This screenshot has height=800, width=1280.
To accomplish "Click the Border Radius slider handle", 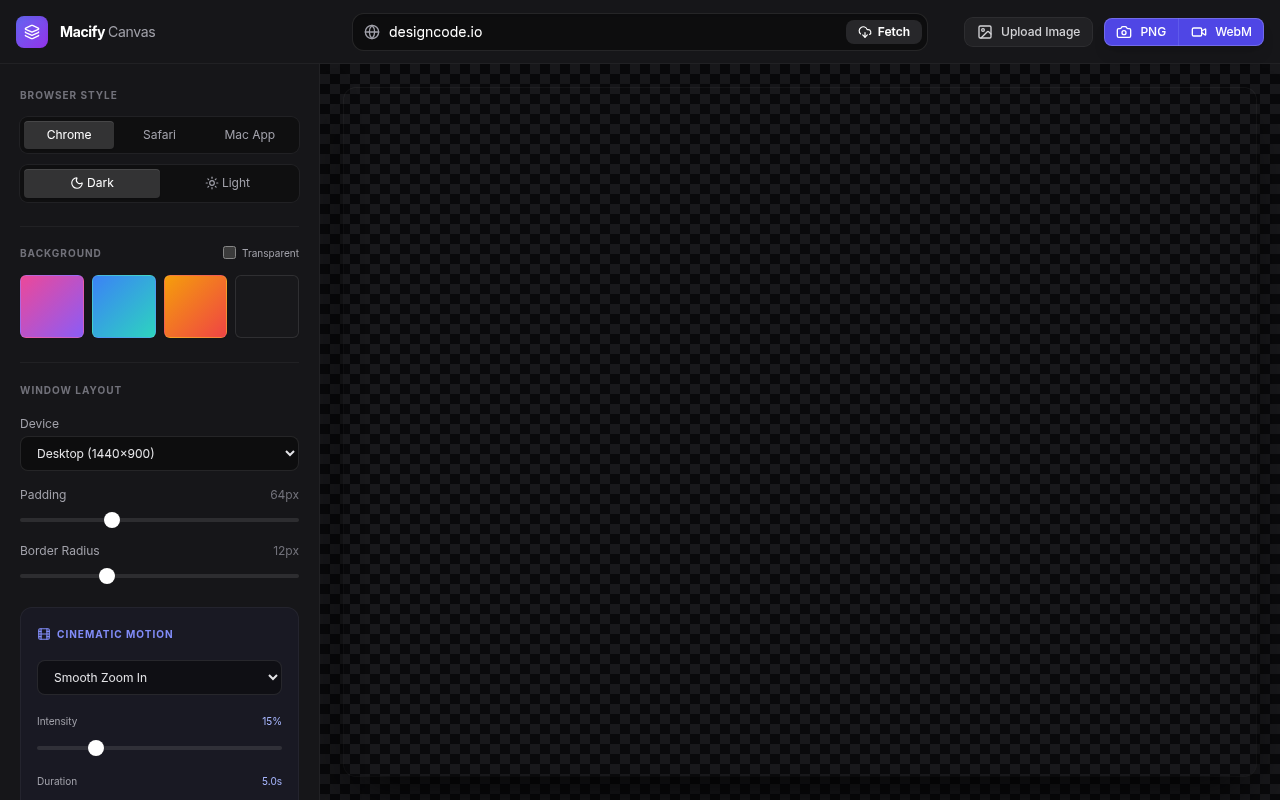I will coord(107,576).
